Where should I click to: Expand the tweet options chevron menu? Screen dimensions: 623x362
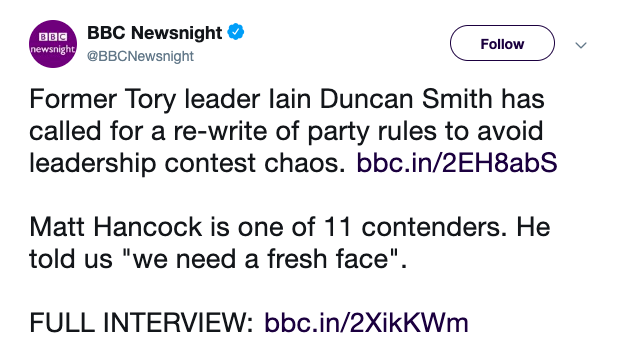pyautogui.click(x=581, y=45)
